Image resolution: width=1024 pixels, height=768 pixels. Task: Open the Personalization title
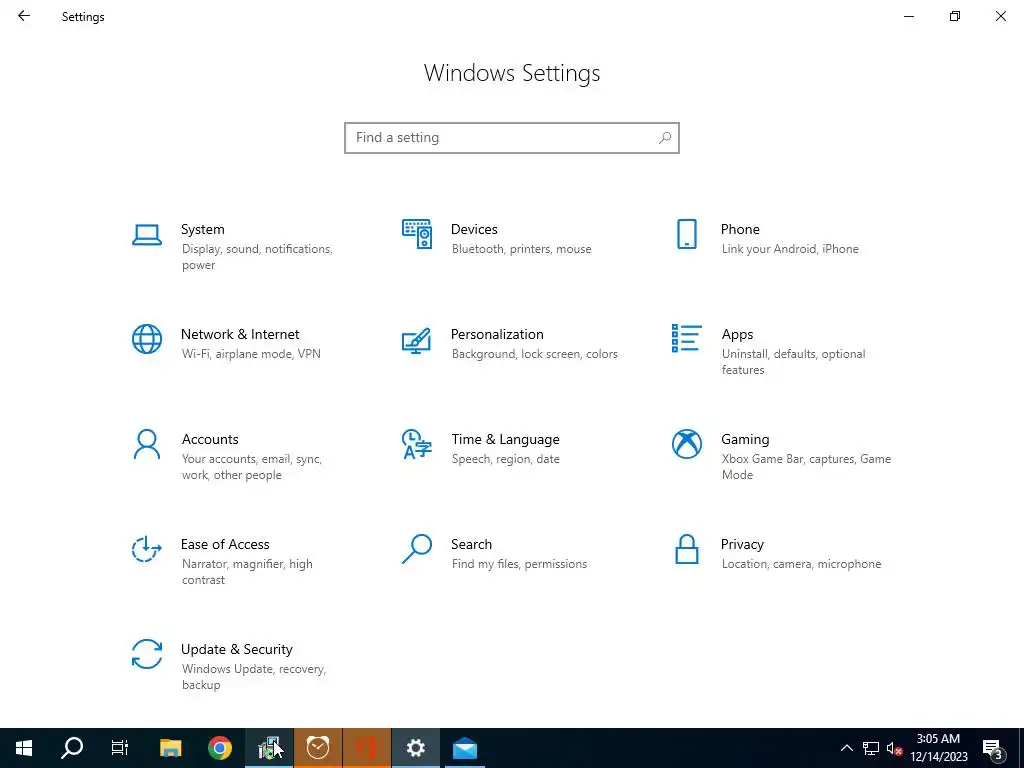(x=497, y=334)
